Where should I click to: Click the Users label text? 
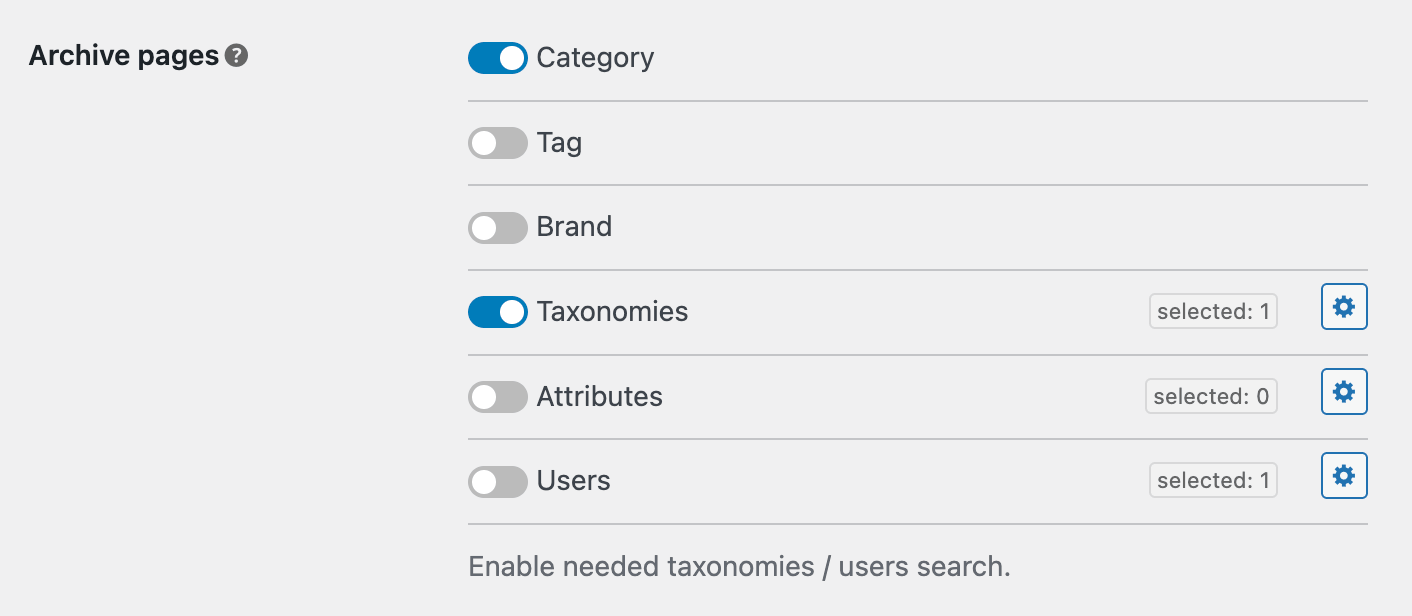click(573, 481)
